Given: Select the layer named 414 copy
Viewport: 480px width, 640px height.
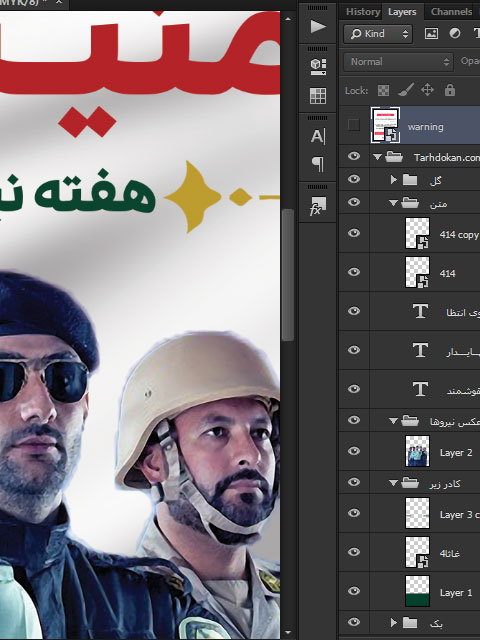Looking at the screenshot, I should click(459, 235).
